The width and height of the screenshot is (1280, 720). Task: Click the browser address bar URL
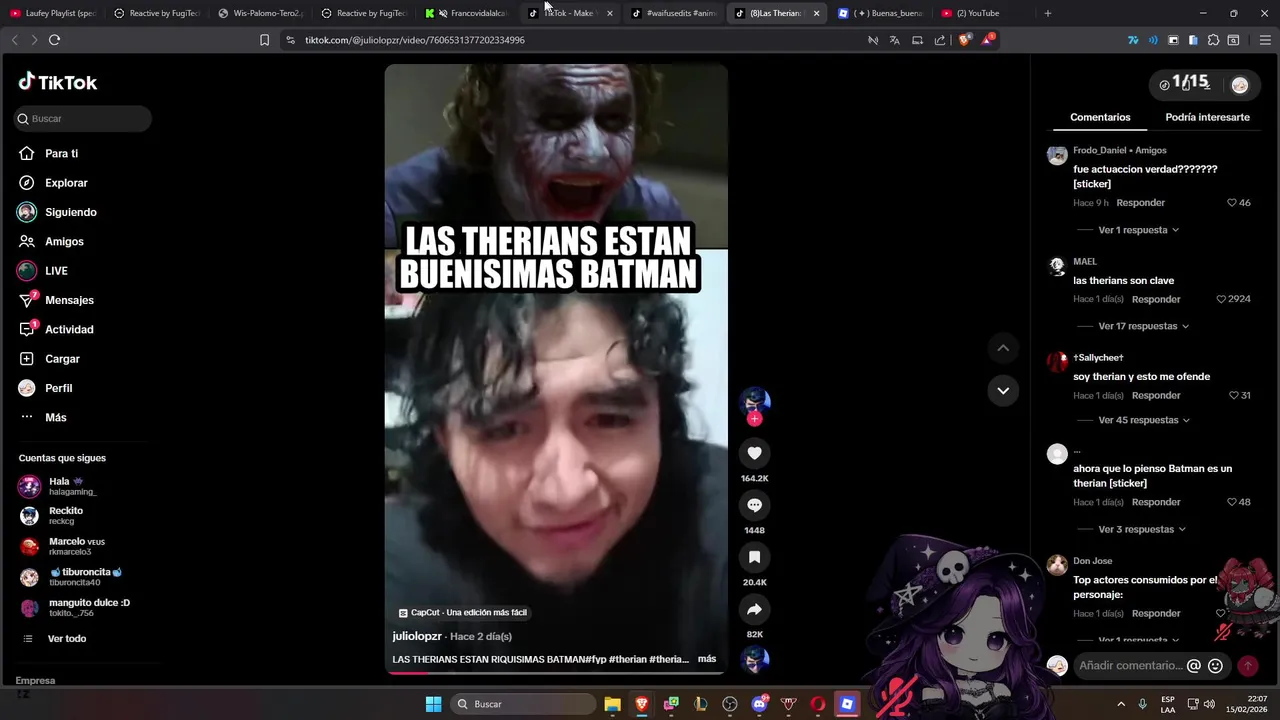415,40
